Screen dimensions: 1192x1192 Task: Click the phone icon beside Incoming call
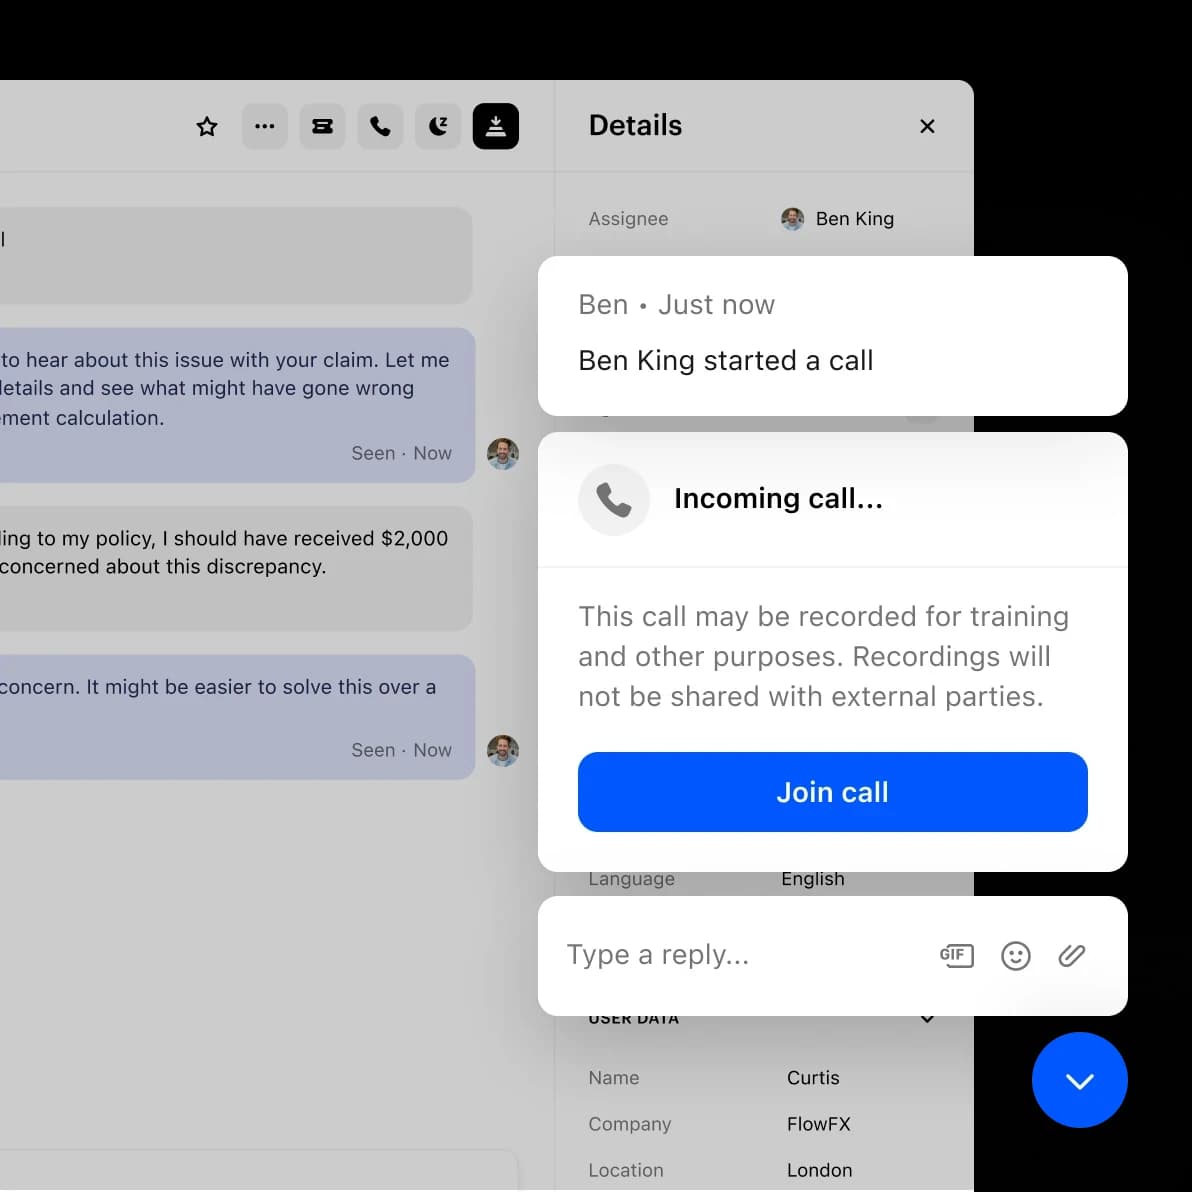tap(613, 499)
